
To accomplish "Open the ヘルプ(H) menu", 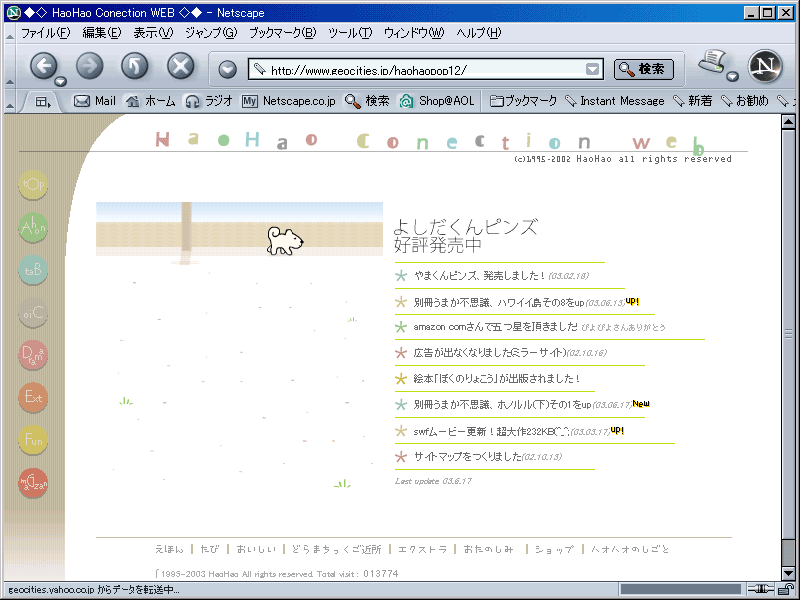I will pos(479,33).
